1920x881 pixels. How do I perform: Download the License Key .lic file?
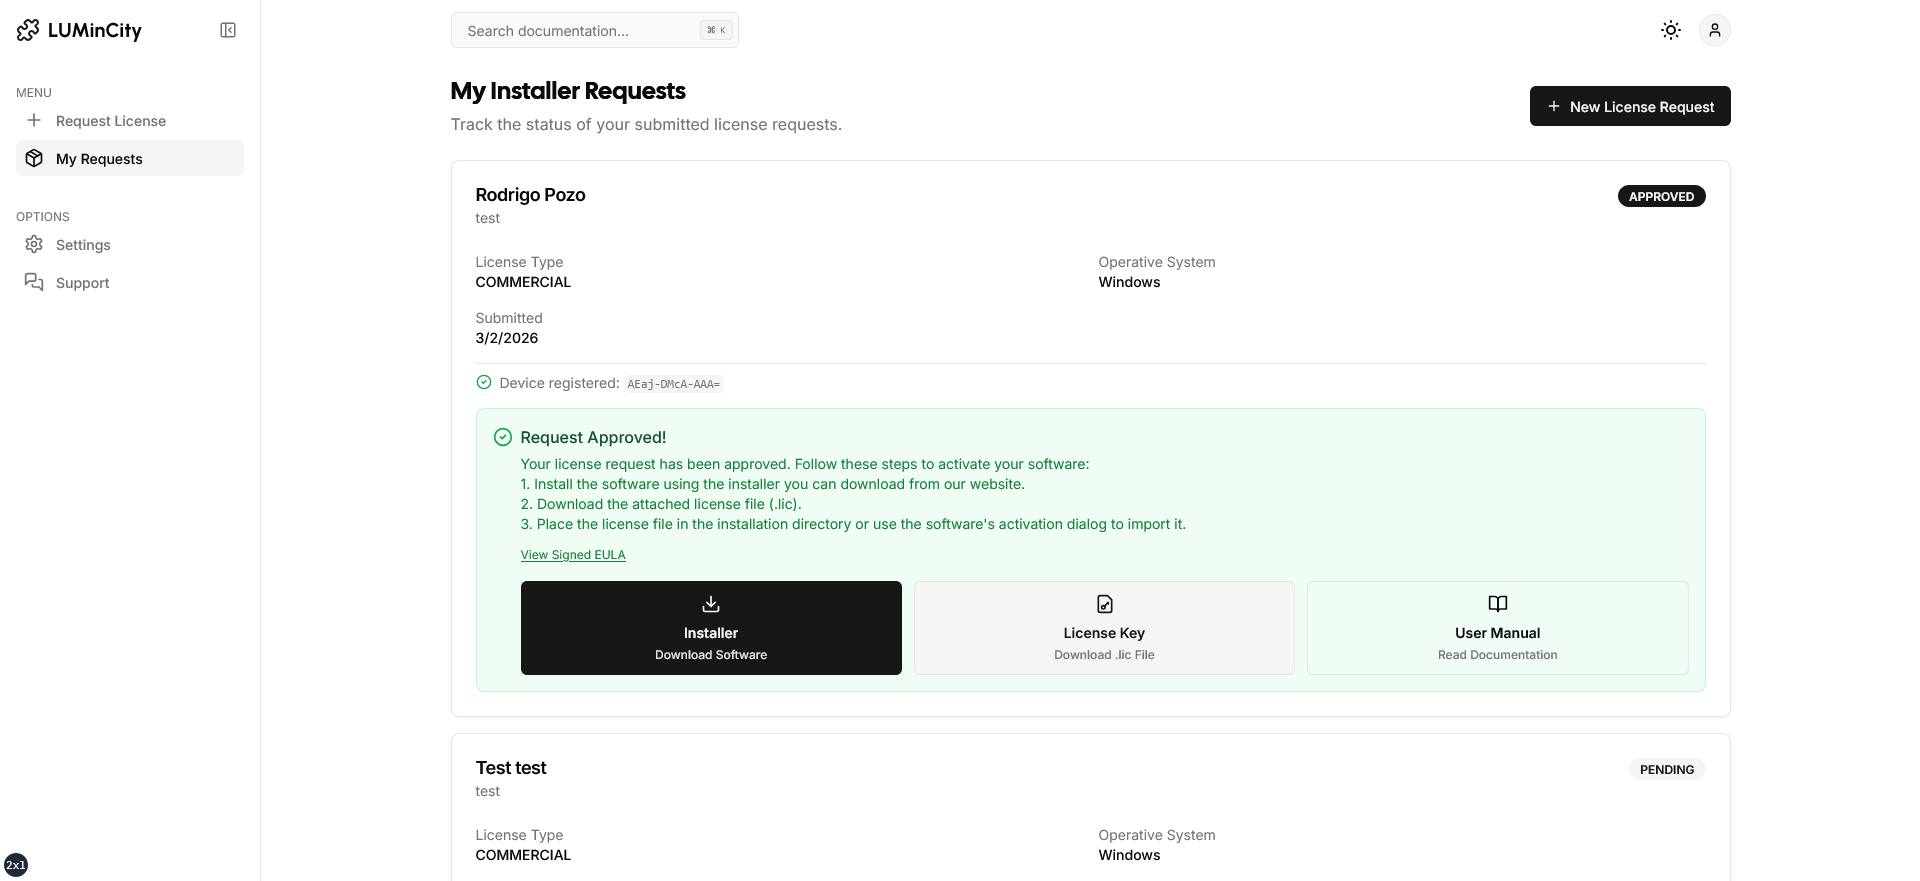(x=1104, y=628)
